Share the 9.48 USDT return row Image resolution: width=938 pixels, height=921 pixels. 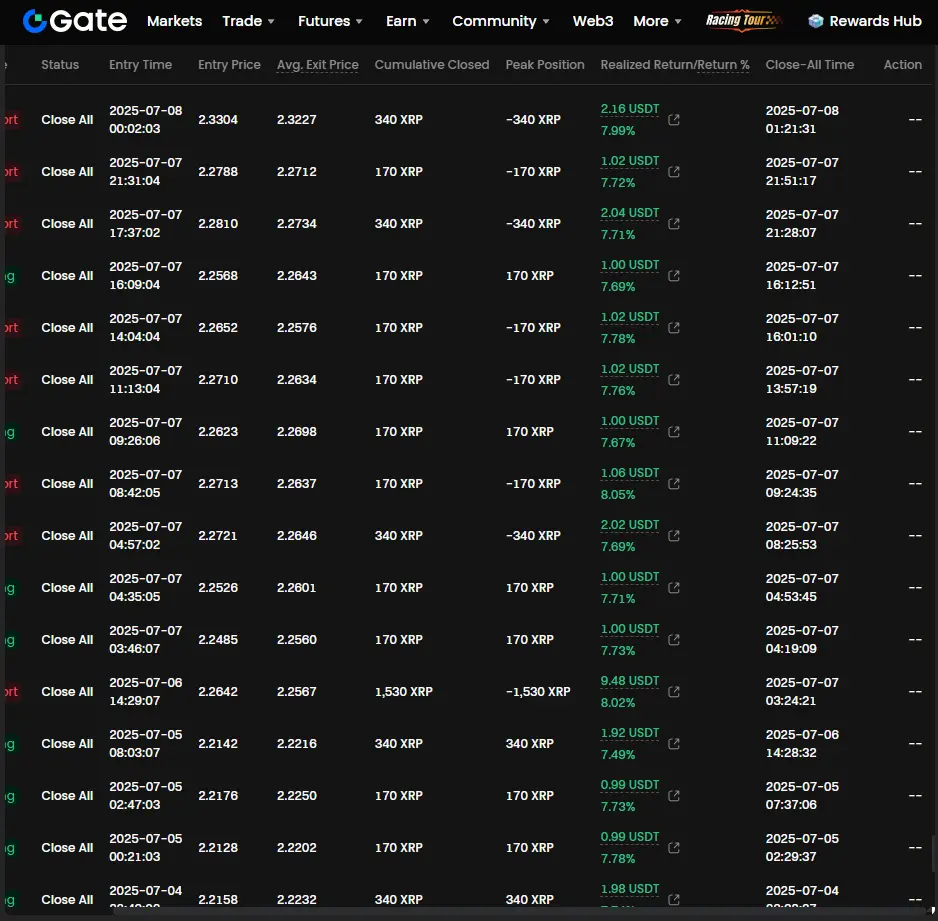pyautogui.click(x=674, y=692)
